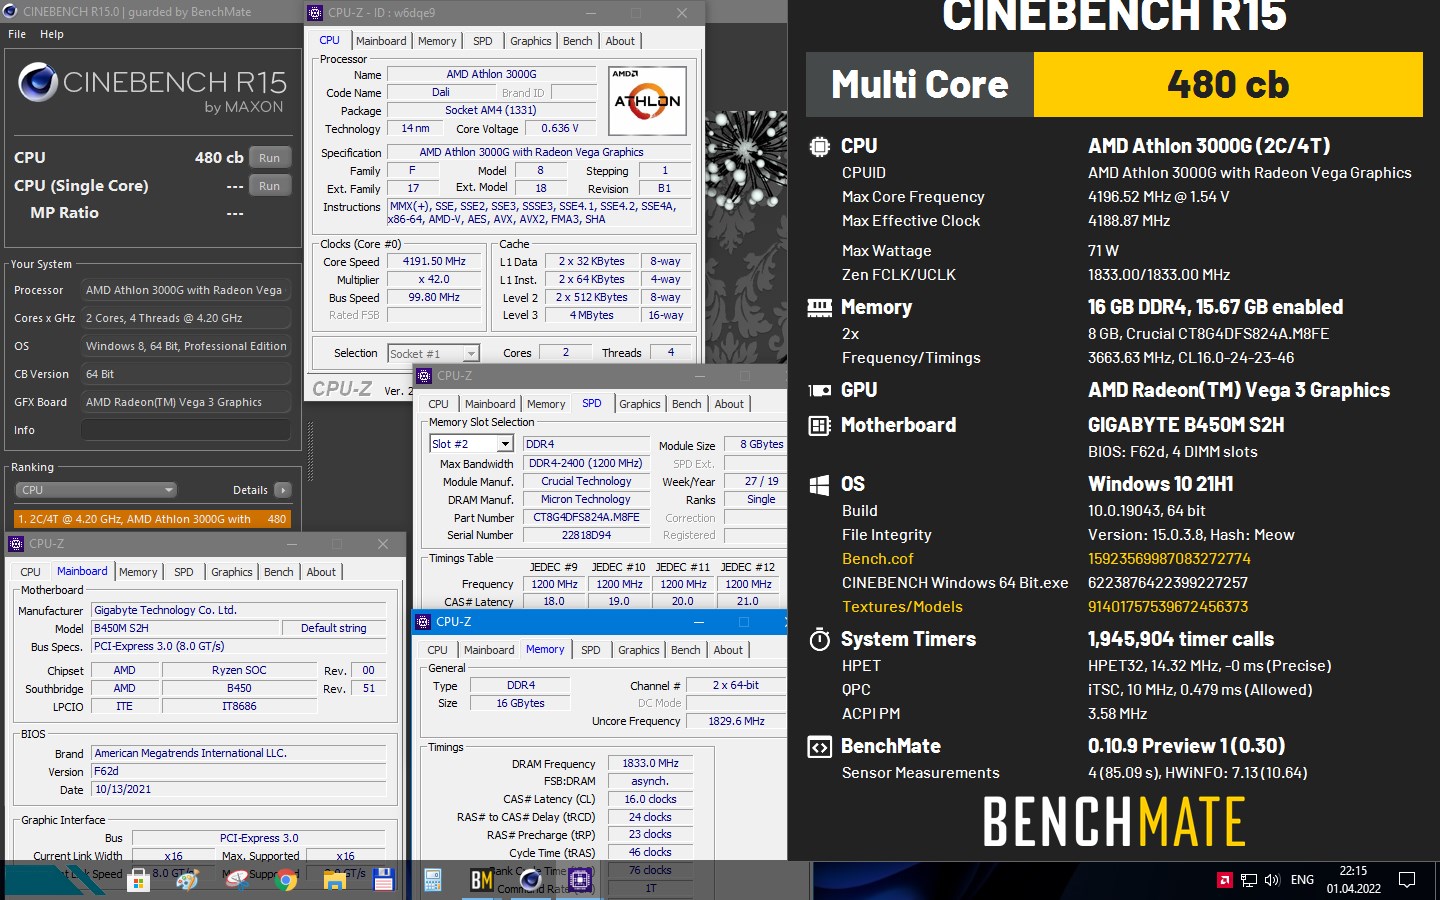Close the top CPU-Z ID w6dqe9 window

click(681, 13)
